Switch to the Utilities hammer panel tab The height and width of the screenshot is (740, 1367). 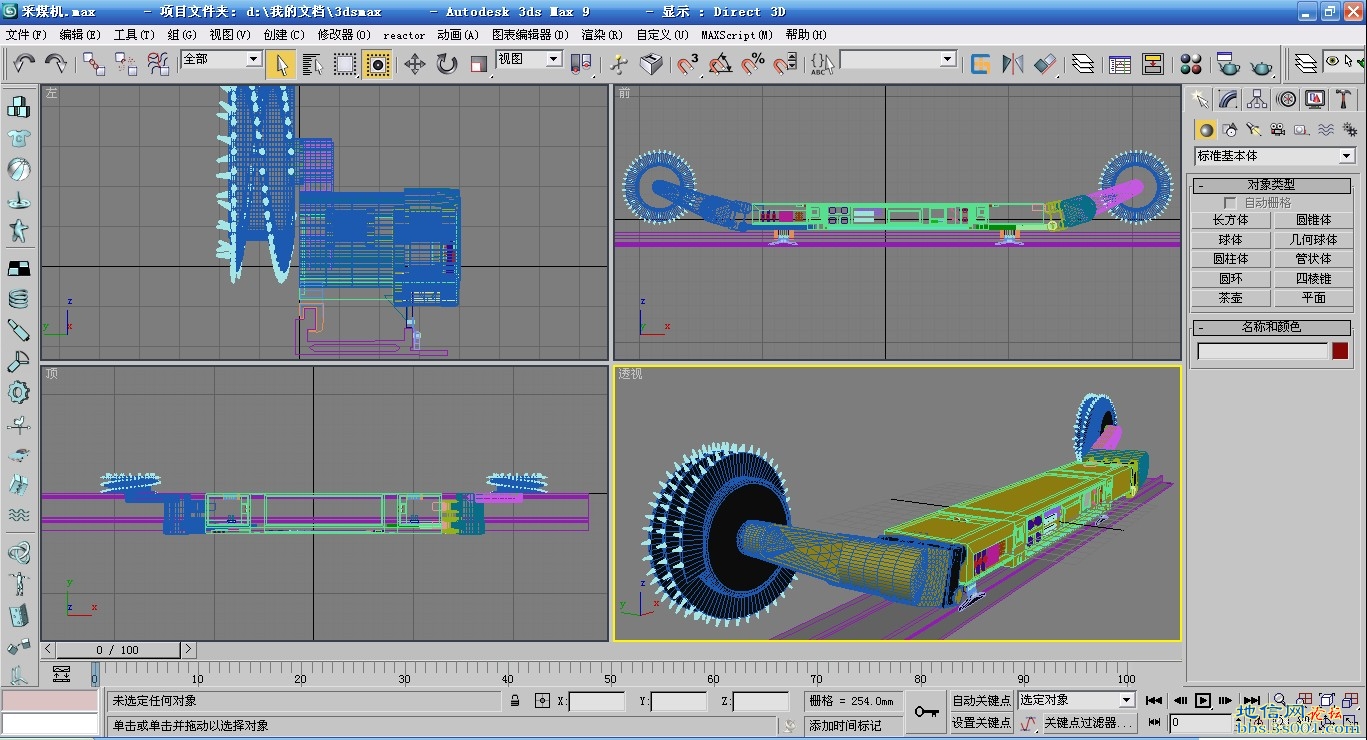(x=1343, y=99)
